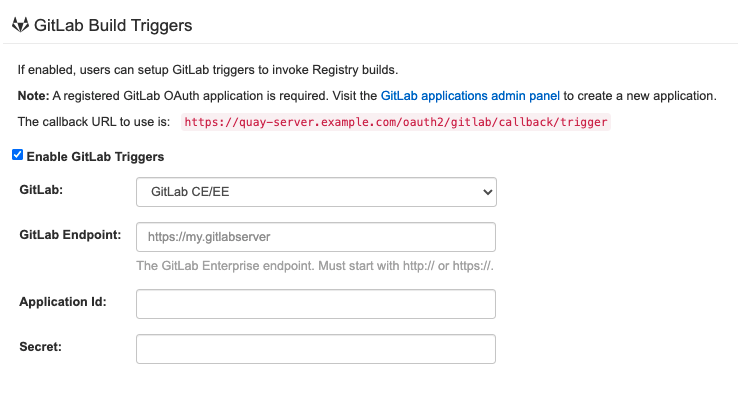Click the GitLab fox logo icon
The width and height of the screenshot is (738, 403).
click(20, 25)
